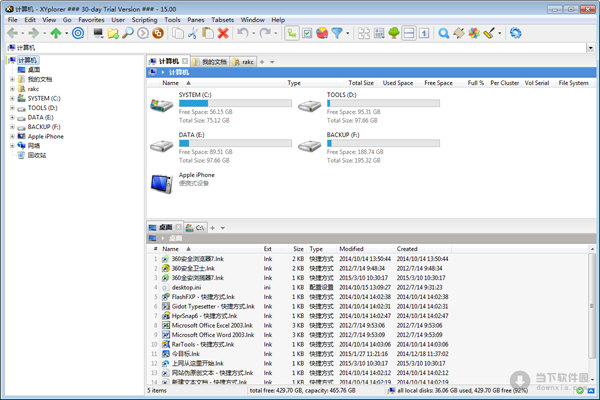600x400 pixels.
Task: Expand the SYSTEM (C:) tree node
Action: click(x=12, y=98)
